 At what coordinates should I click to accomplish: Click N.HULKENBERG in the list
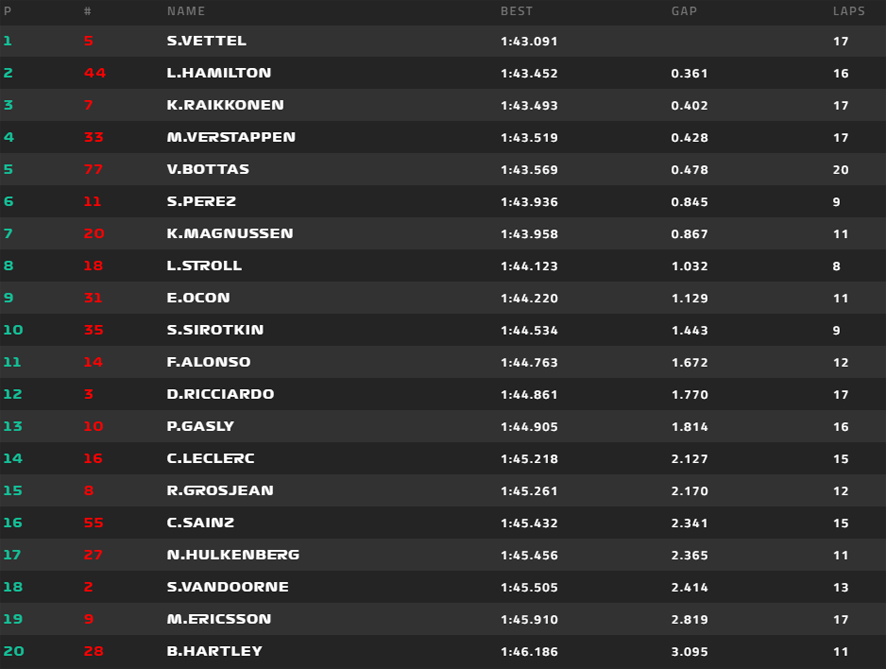(233, 555)
